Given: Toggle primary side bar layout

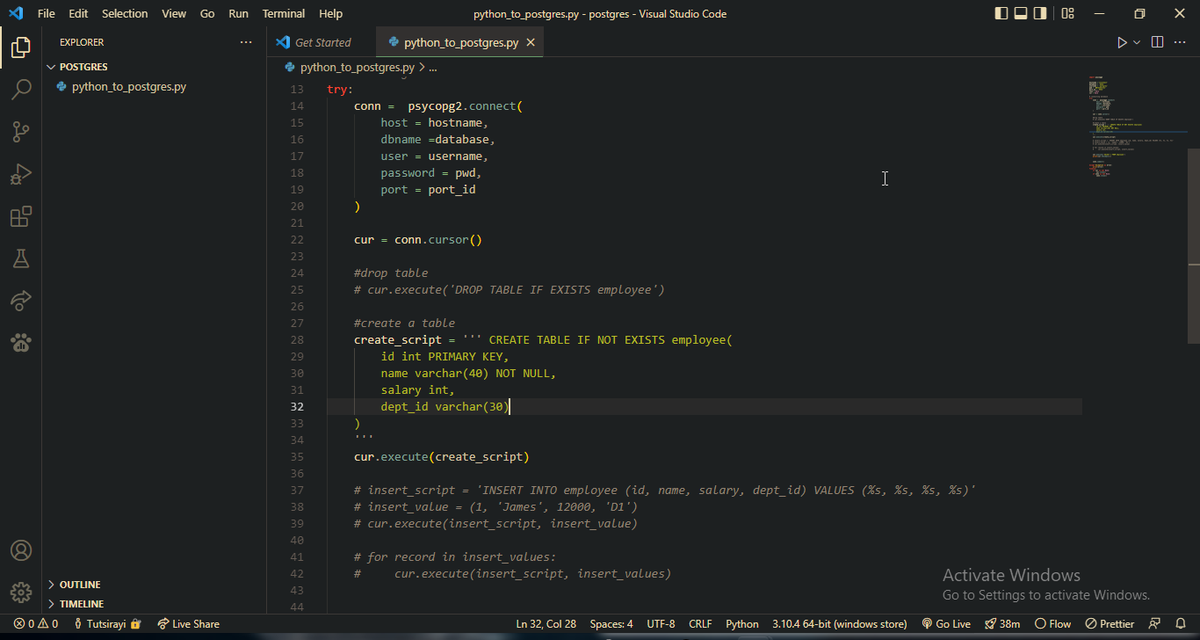Looking at the screenshot, I should point(1003,13).
